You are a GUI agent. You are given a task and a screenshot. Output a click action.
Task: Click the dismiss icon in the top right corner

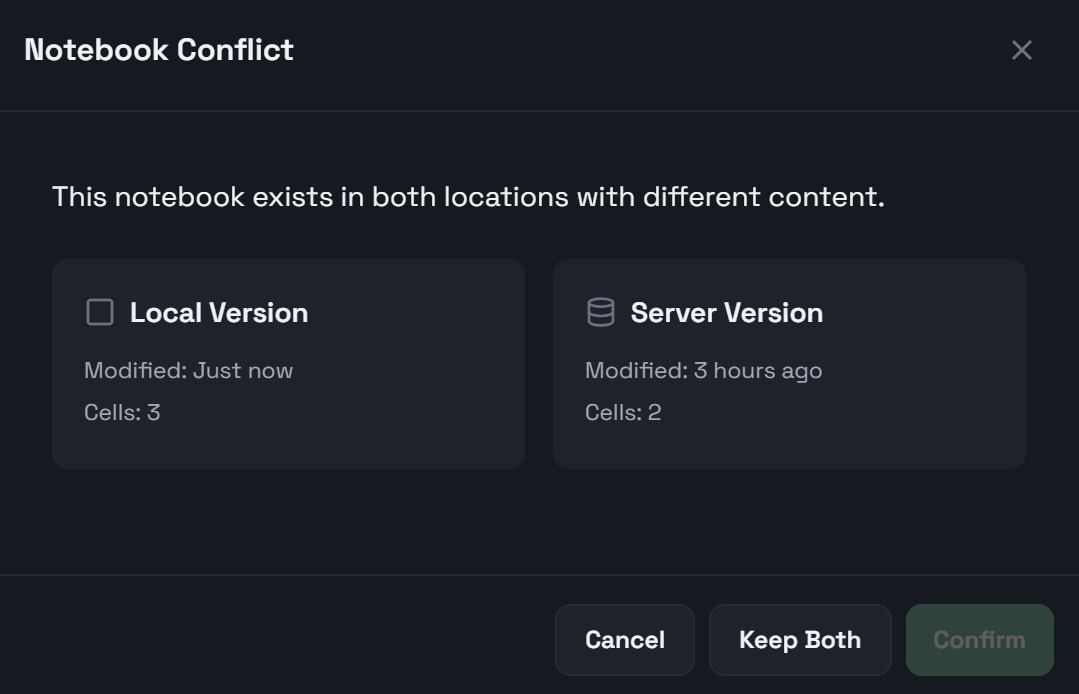tap(1021, 50)
